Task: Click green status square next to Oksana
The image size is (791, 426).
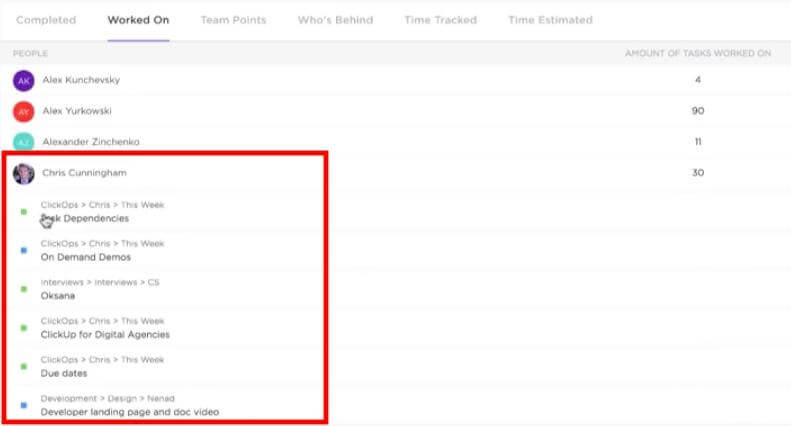Action: (x=24, y=289)
